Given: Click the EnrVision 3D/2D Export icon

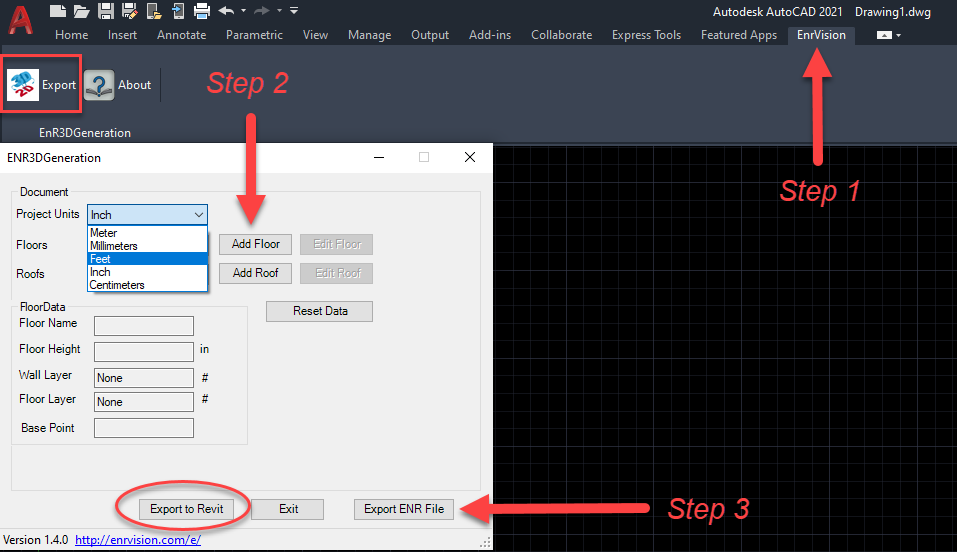Looking at the screenshot, I should [23, 85].
